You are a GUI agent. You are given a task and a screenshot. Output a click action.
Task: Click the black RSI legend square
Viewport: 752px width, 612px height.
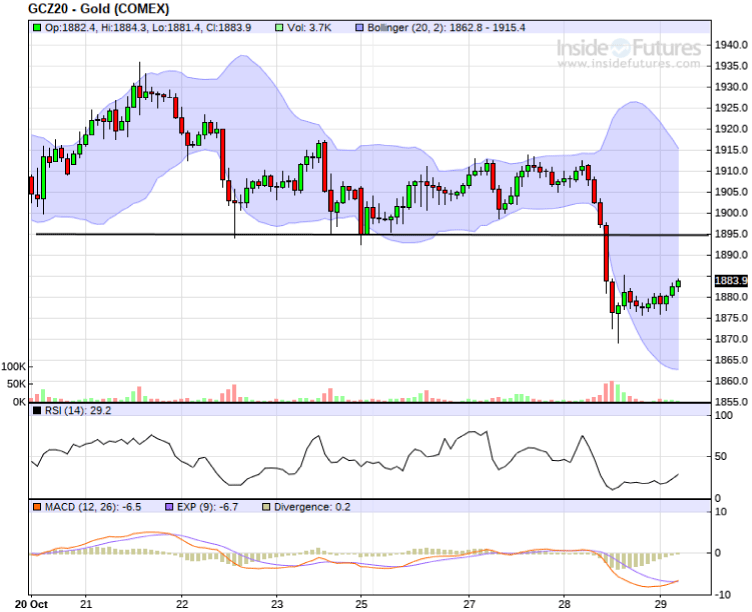[37, 410]
